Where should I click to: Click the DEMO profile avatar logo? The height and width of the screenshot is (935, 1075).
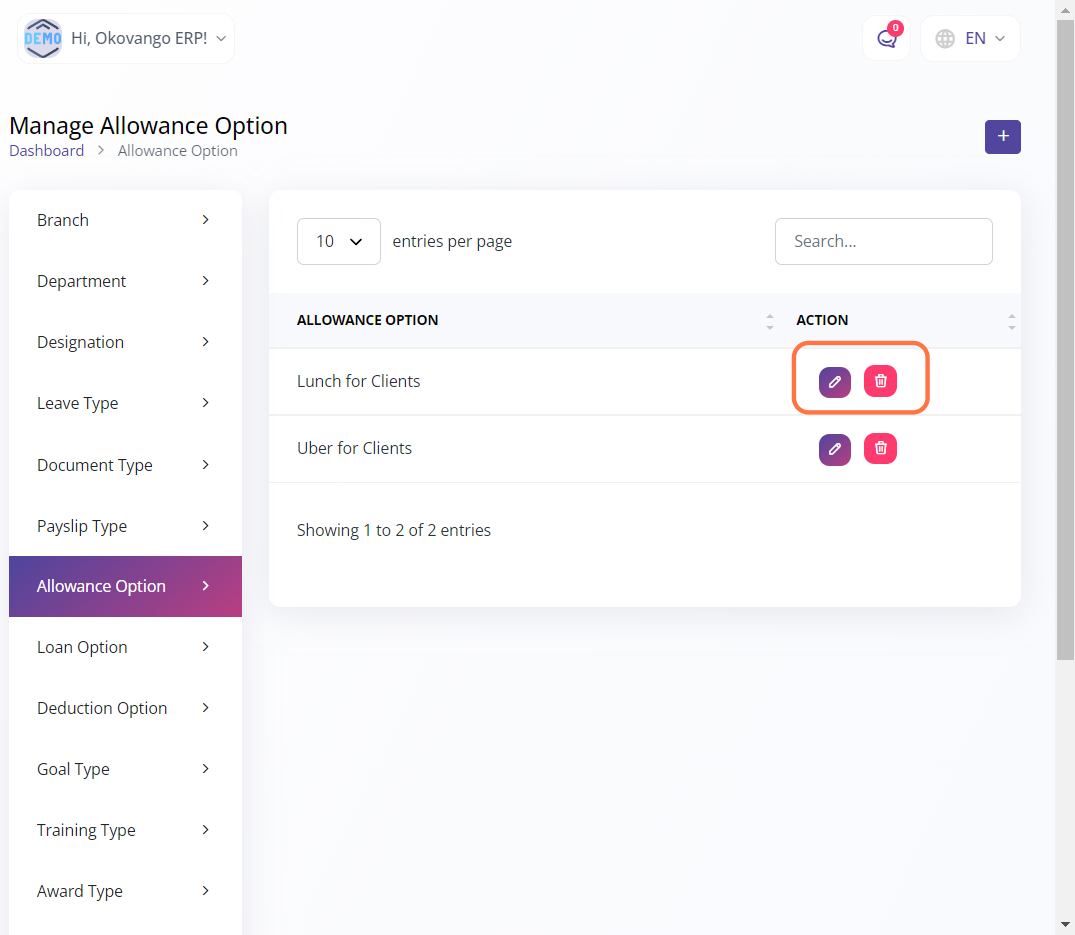[x=43, y=39]
